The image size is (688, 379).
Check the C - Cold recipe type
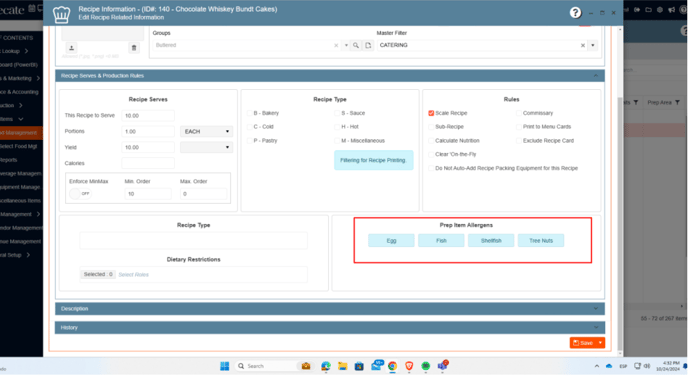pos(249,127)
